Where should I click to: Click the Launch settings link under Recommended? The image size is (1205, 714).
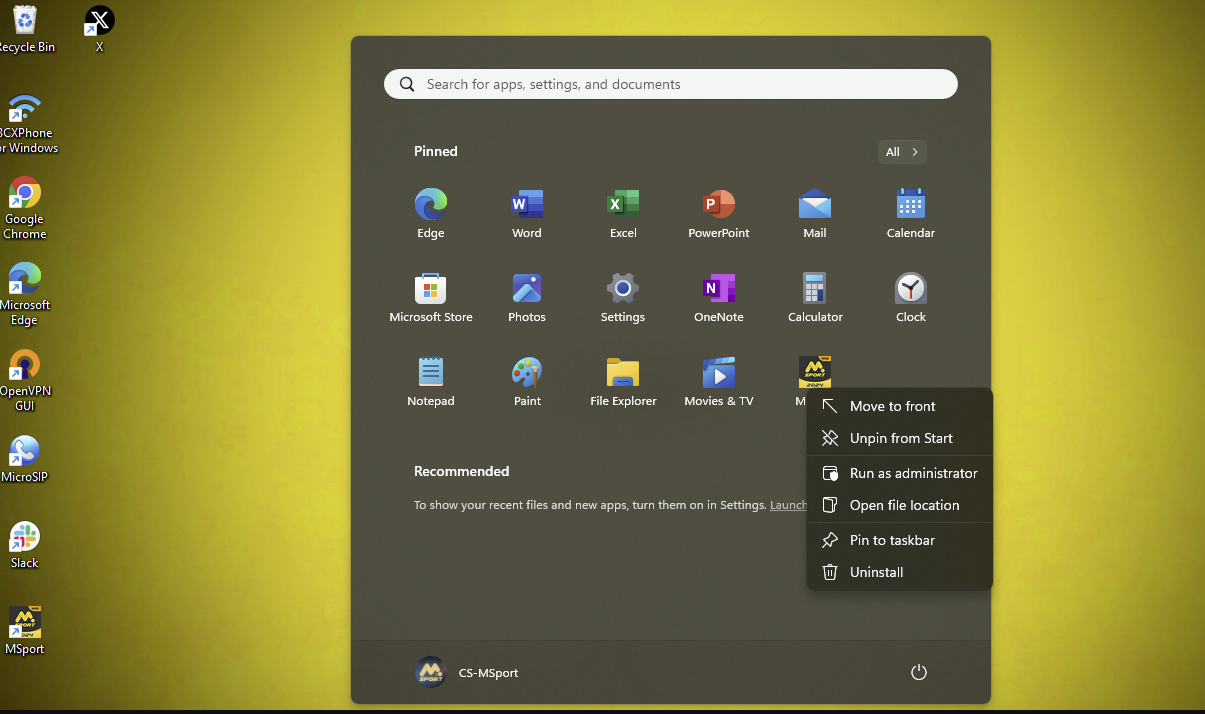coord(788,505)
